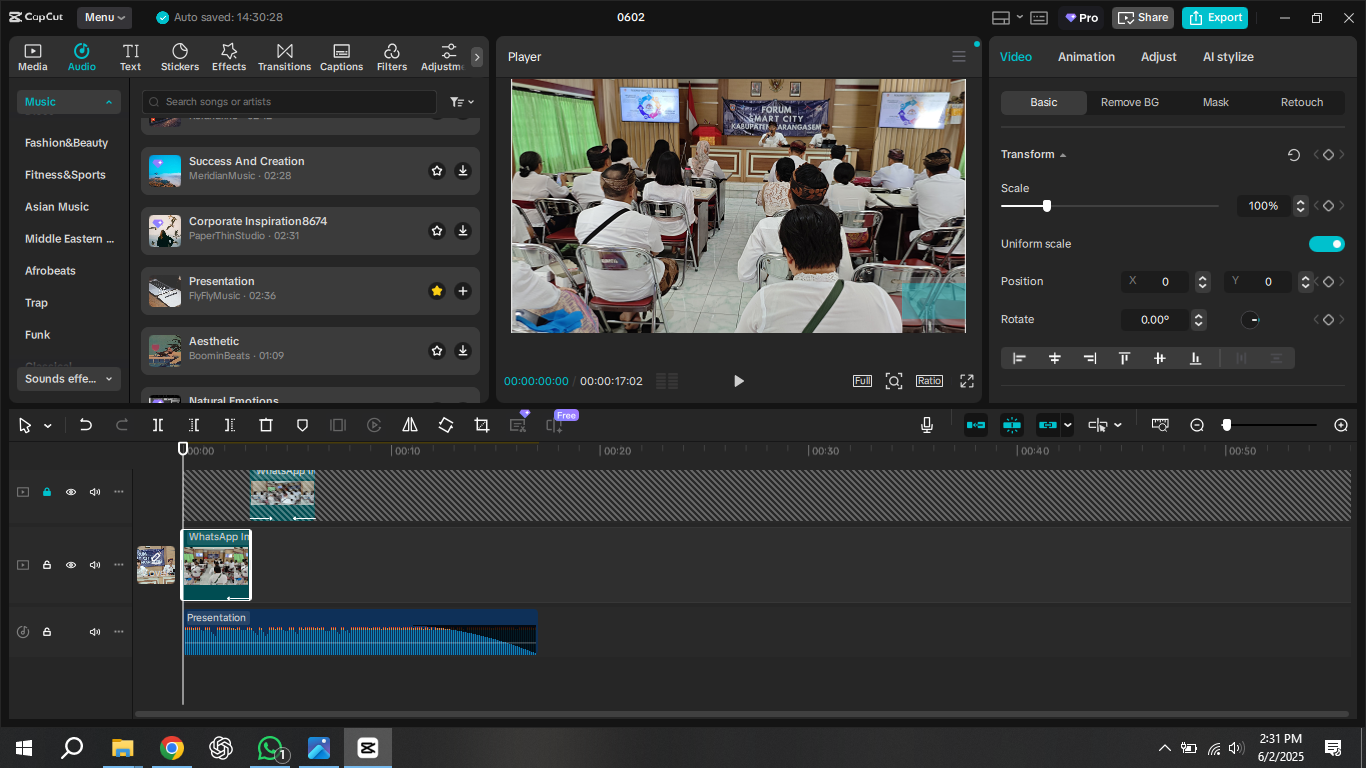The width and height of the screenshot is (1366, 768).
Task: Favorite the Corporate Inspiration8674 track
Action: click(x=437, y=231)
